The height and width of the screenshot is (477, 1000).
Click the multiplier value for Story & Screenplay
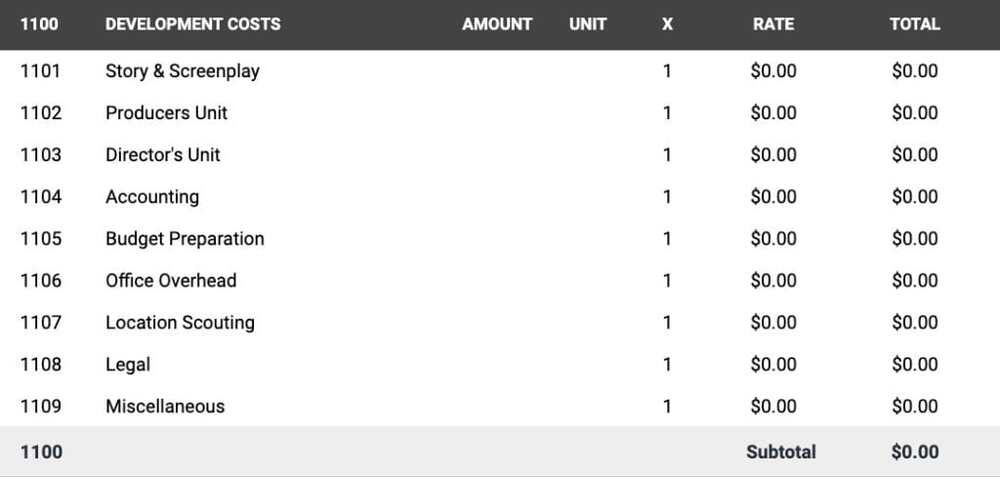(667, 71)
